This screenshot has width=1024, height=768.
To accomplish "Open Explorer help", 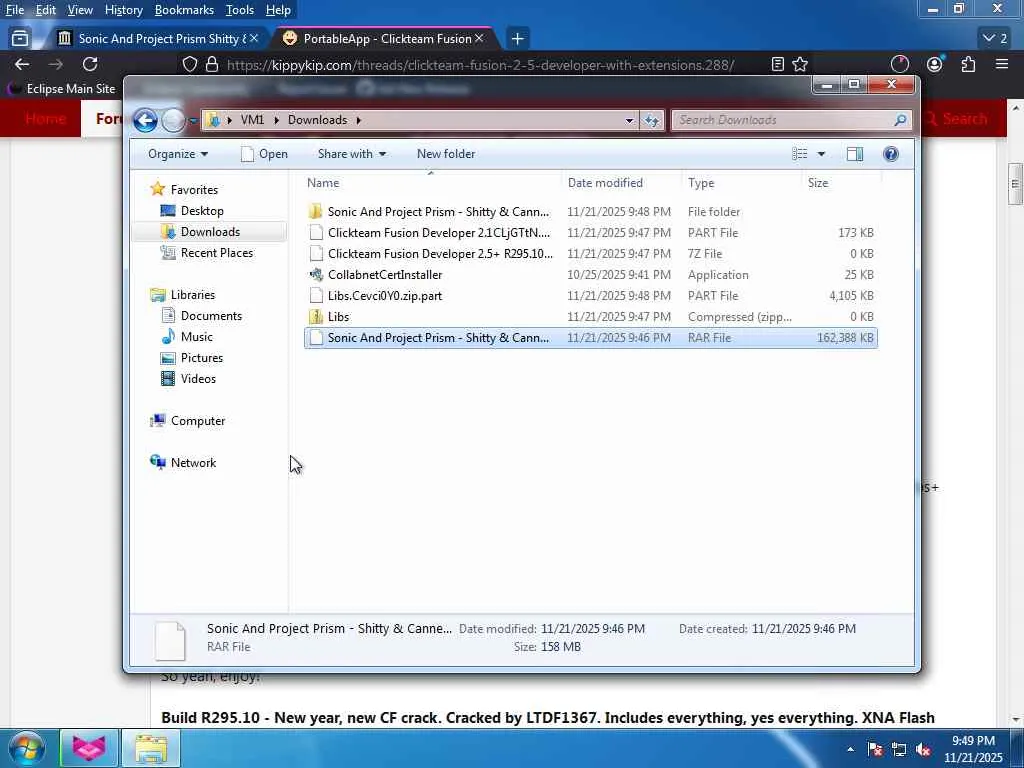I will tap(891, 154).
